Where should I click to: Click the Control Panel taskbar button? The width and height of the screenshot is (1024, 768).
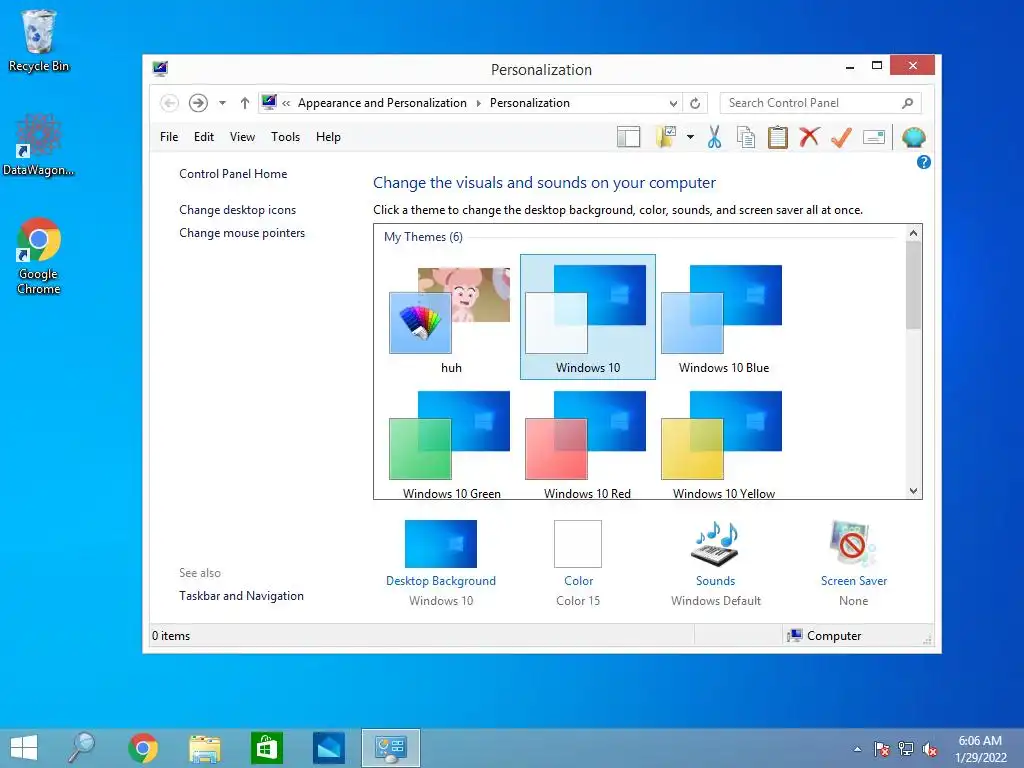pyautogui.click(x=391, y=748)
